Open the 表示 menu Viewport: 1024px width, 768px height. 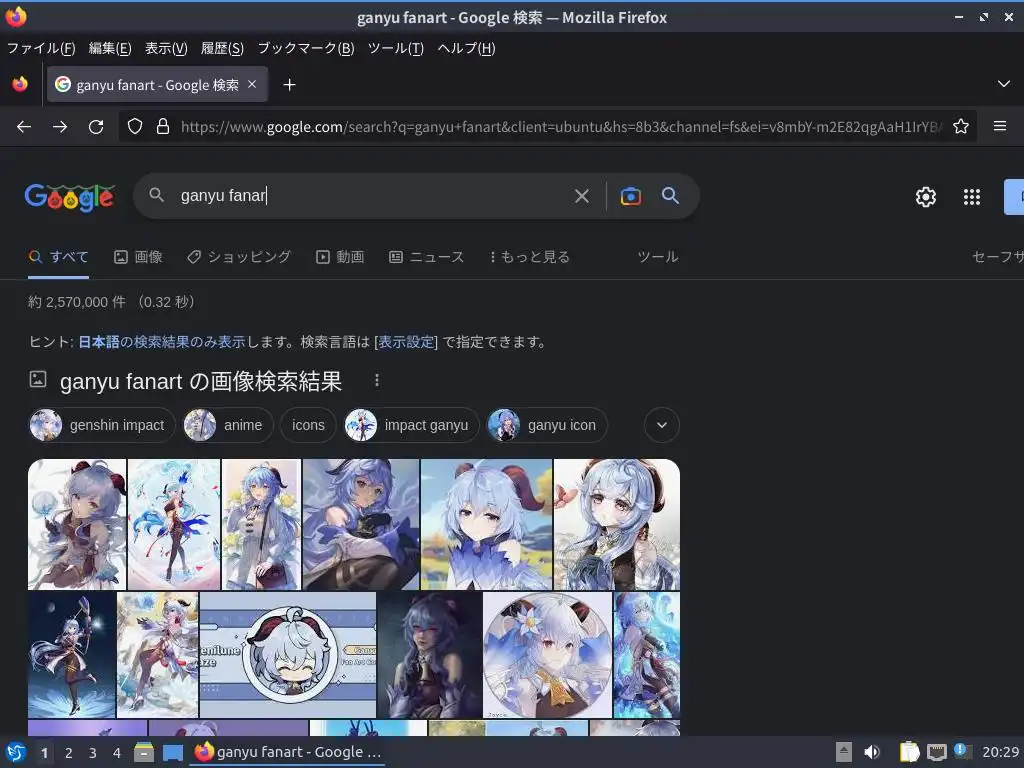[166, 48]
